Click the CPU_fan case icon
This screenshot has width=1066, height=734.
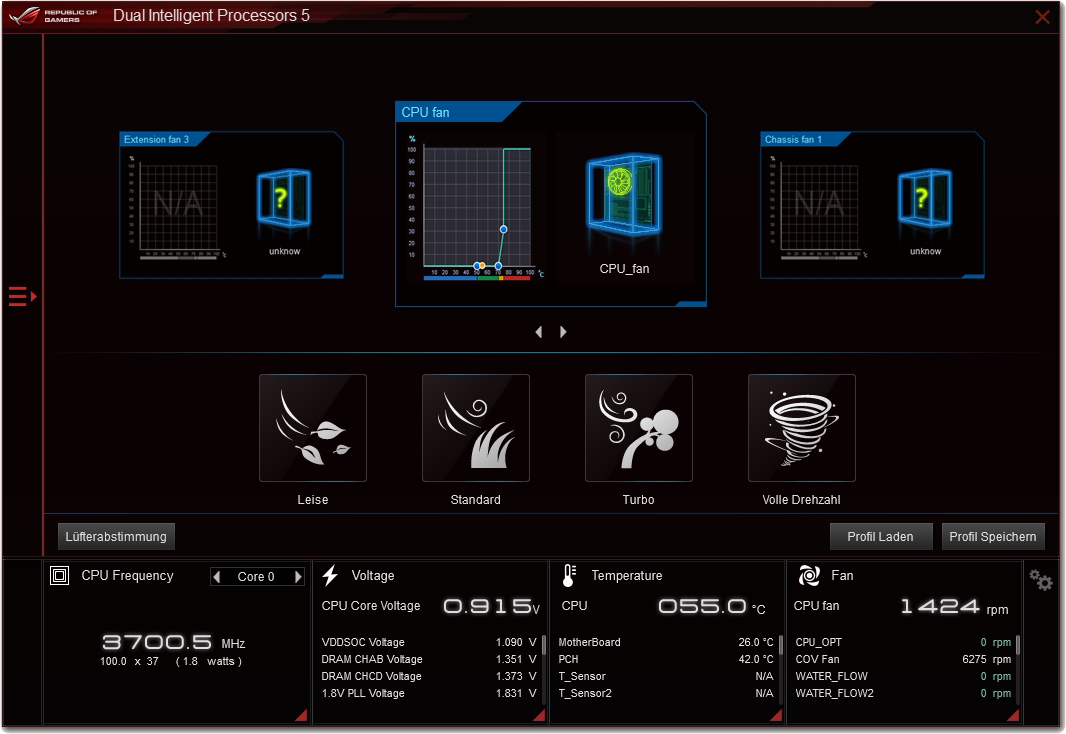click(x=624, y=194)
